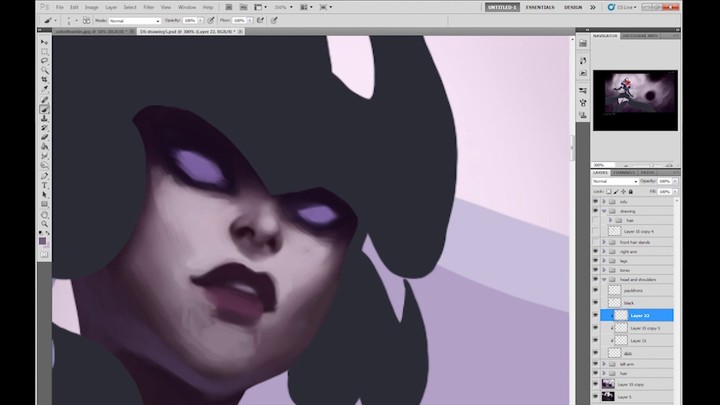The image size is (720, 405).
Task: Open the File menu
Action: (60, 7)
